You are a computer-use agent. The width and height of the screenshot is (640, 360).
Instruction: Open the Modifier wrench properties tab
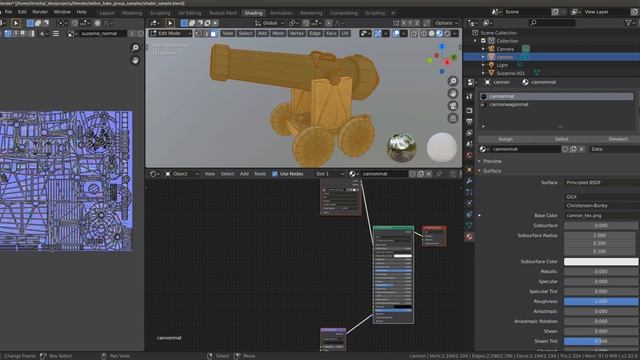pyautogui.click(x=469, y=180)
